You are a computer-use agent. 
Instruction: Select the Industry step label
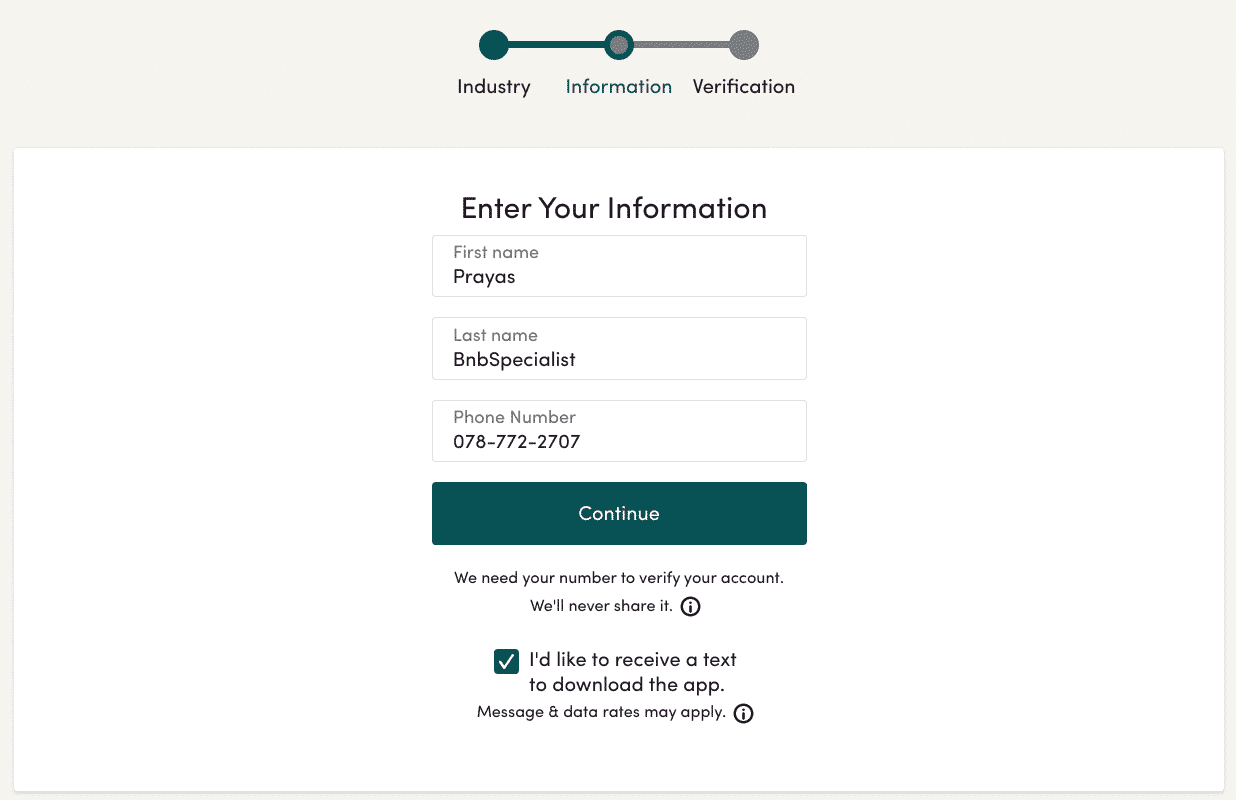click(493, 87)
